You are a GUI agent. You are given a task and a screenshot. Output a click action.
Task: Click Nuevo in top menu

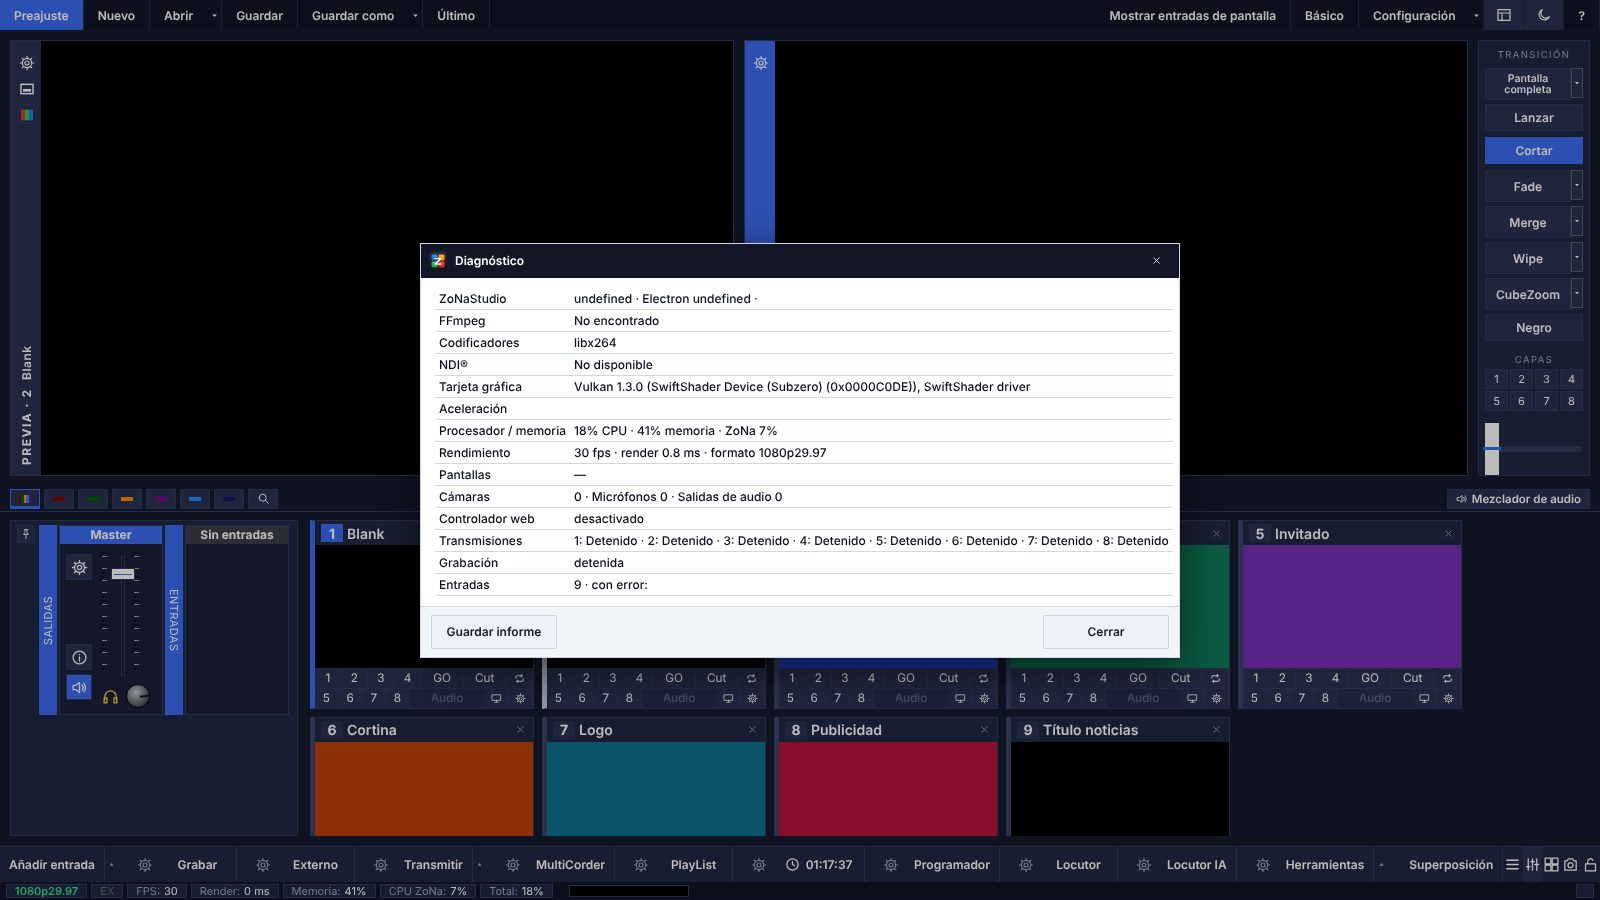click(x=116, y=15)
